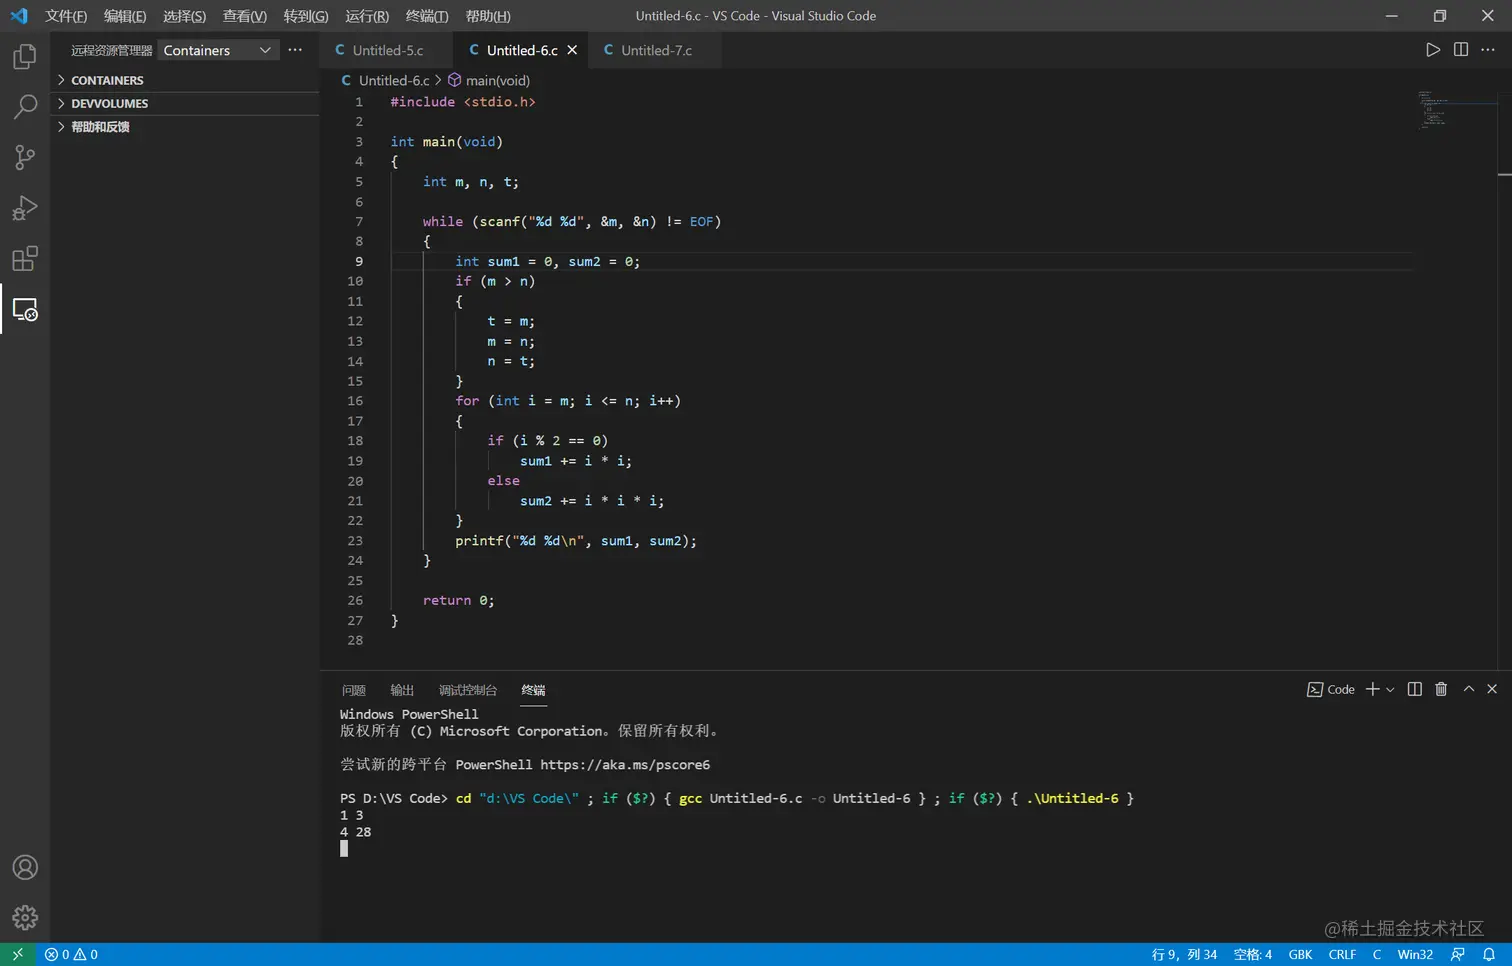Split the editor to the right
The image size is (1512, 966).
1461,50
